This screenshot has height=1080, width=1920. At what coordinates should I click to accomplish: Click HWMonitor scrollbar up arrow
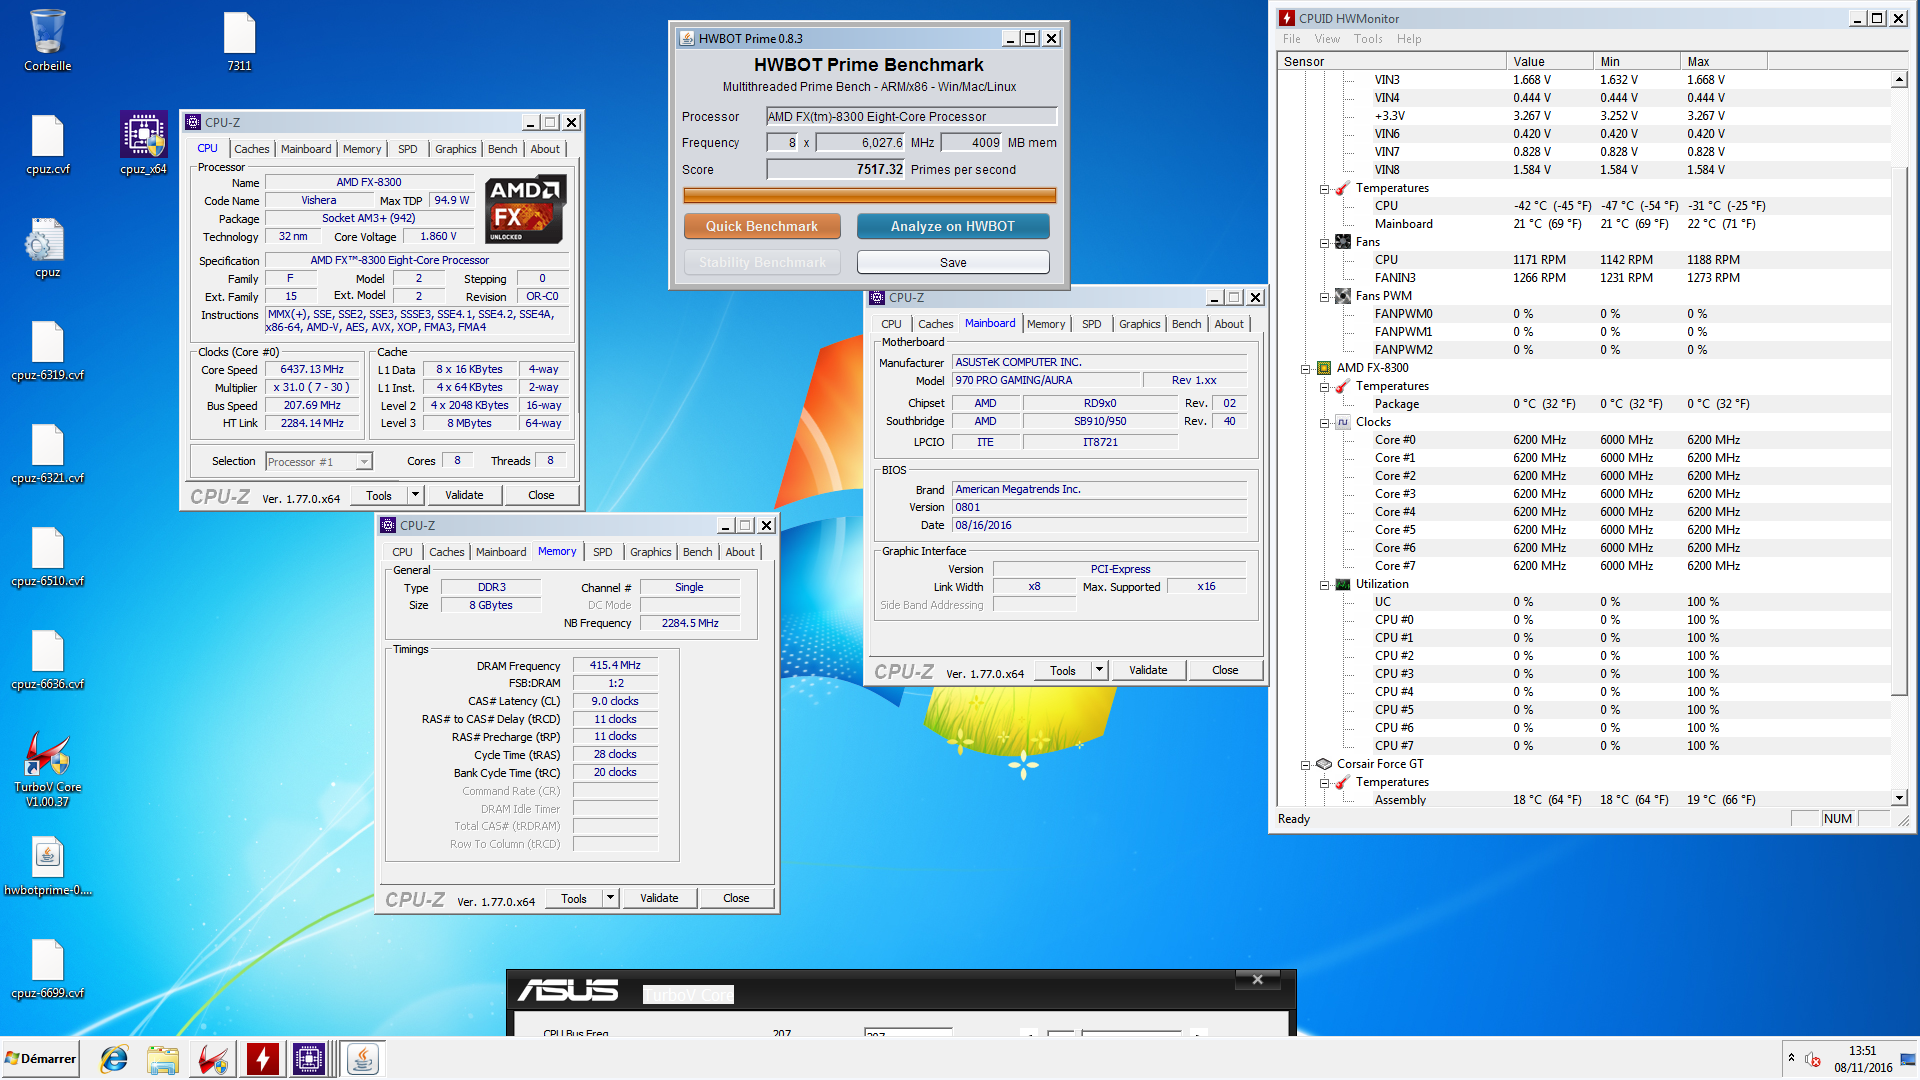(1899, 80)
